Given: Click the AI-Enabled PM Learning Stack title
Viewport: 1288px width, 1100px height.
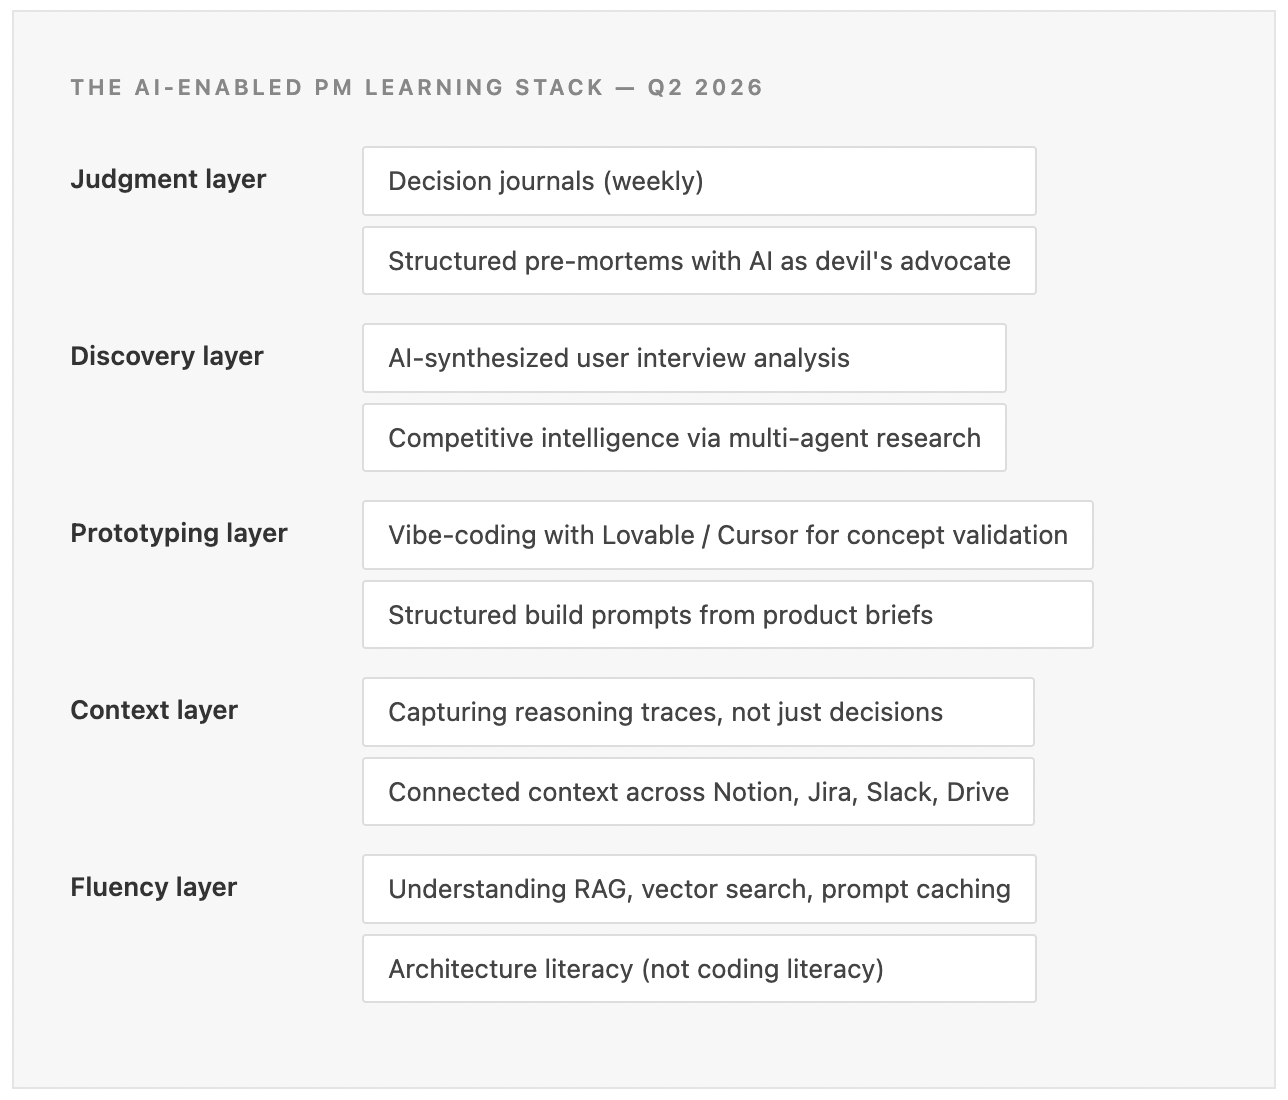Looking at the screenshot, I should tap(337, 87).
